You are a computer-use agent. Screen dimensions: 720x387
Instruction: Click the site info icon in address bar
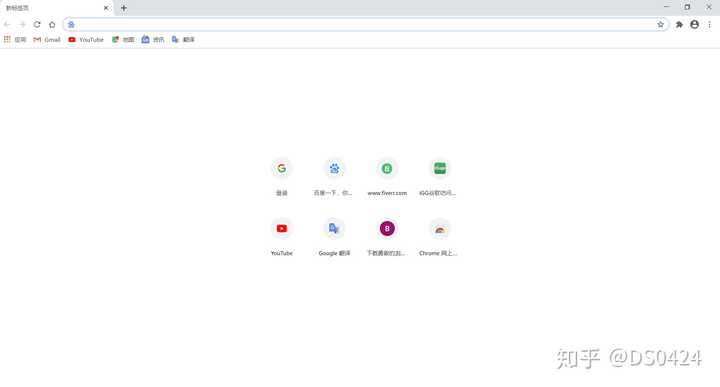71,24
